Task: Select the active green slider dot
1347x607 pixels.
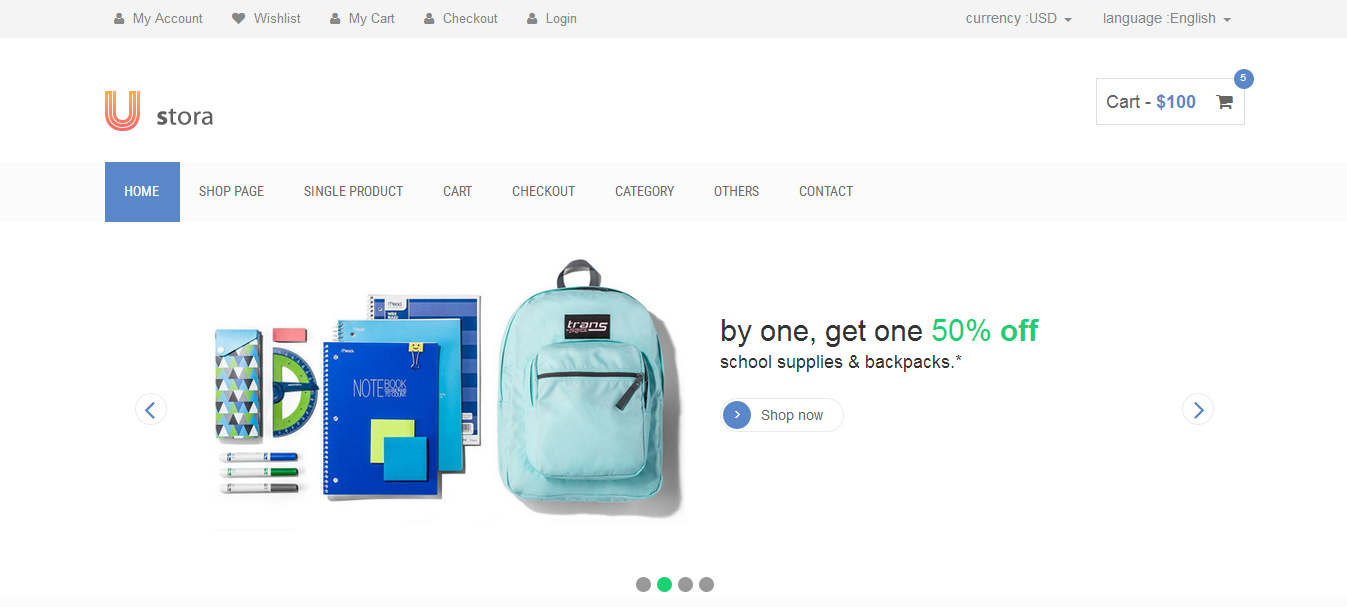Action: 664,584
